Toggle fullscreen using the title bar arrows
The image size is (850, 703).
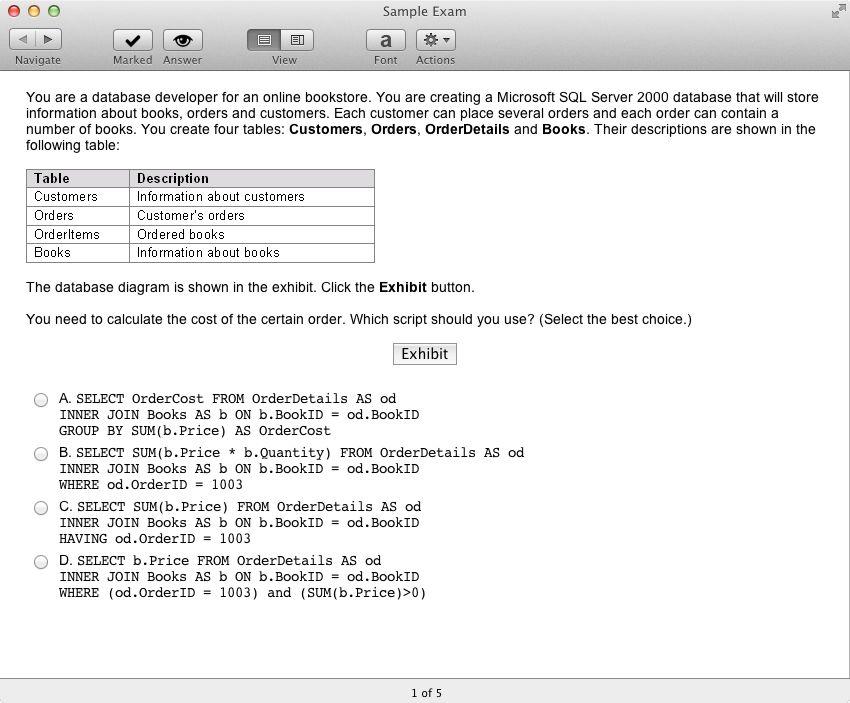tap(837, 11)
